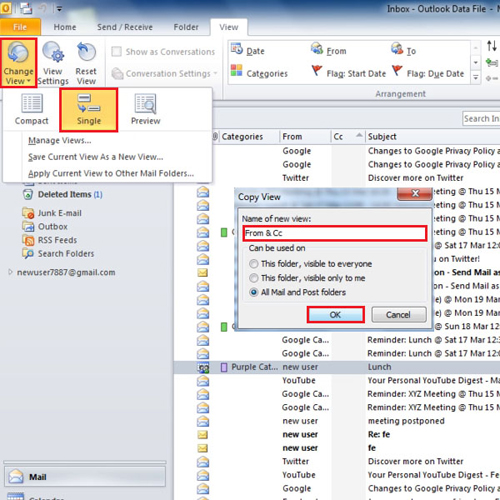
Task: Close the Copy View dialog with X
Action: tap(415, 193)
